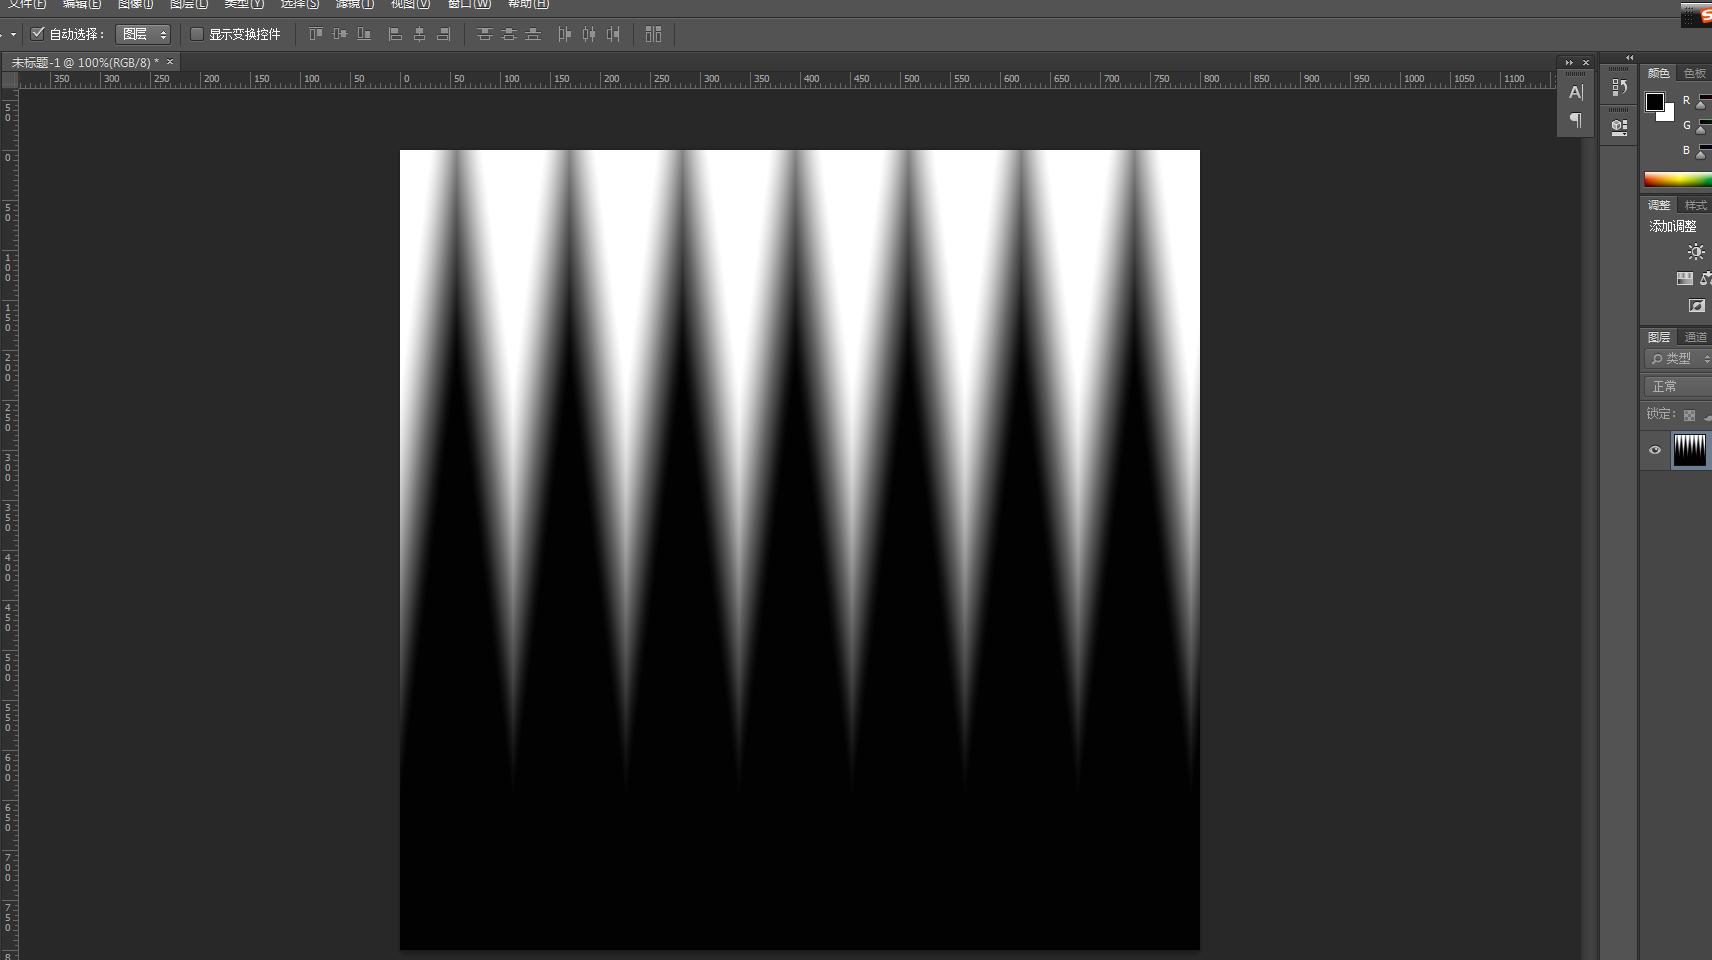Uncheck the 自动选择 checkbox

38,34
